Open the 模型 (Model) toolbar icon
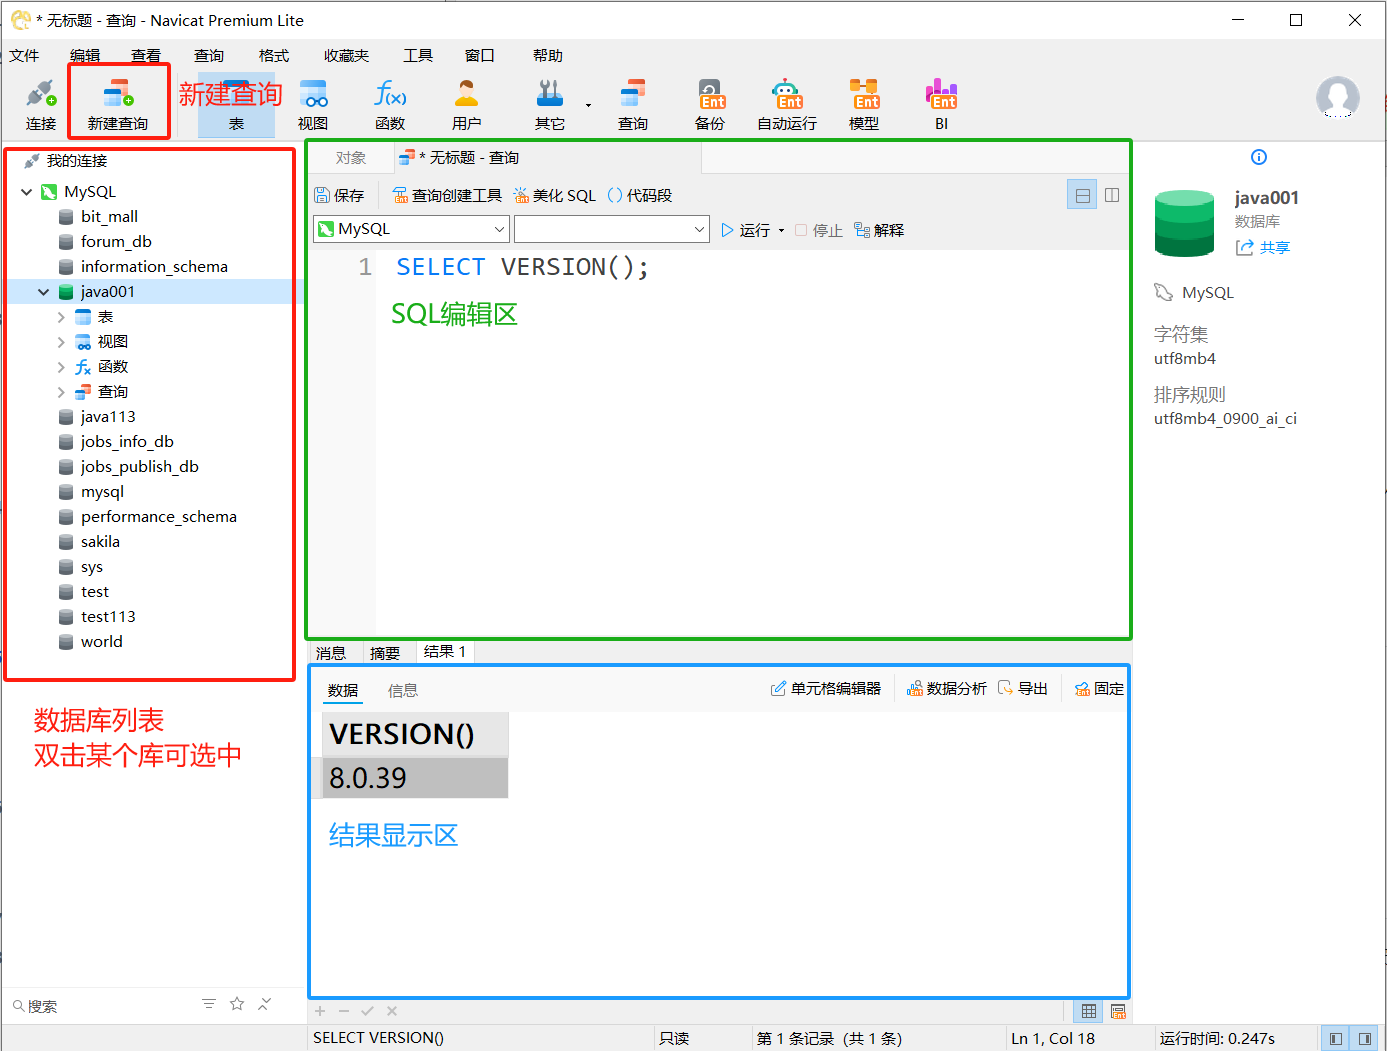Screen dimensions: 1387x1051 coord(864,105)
